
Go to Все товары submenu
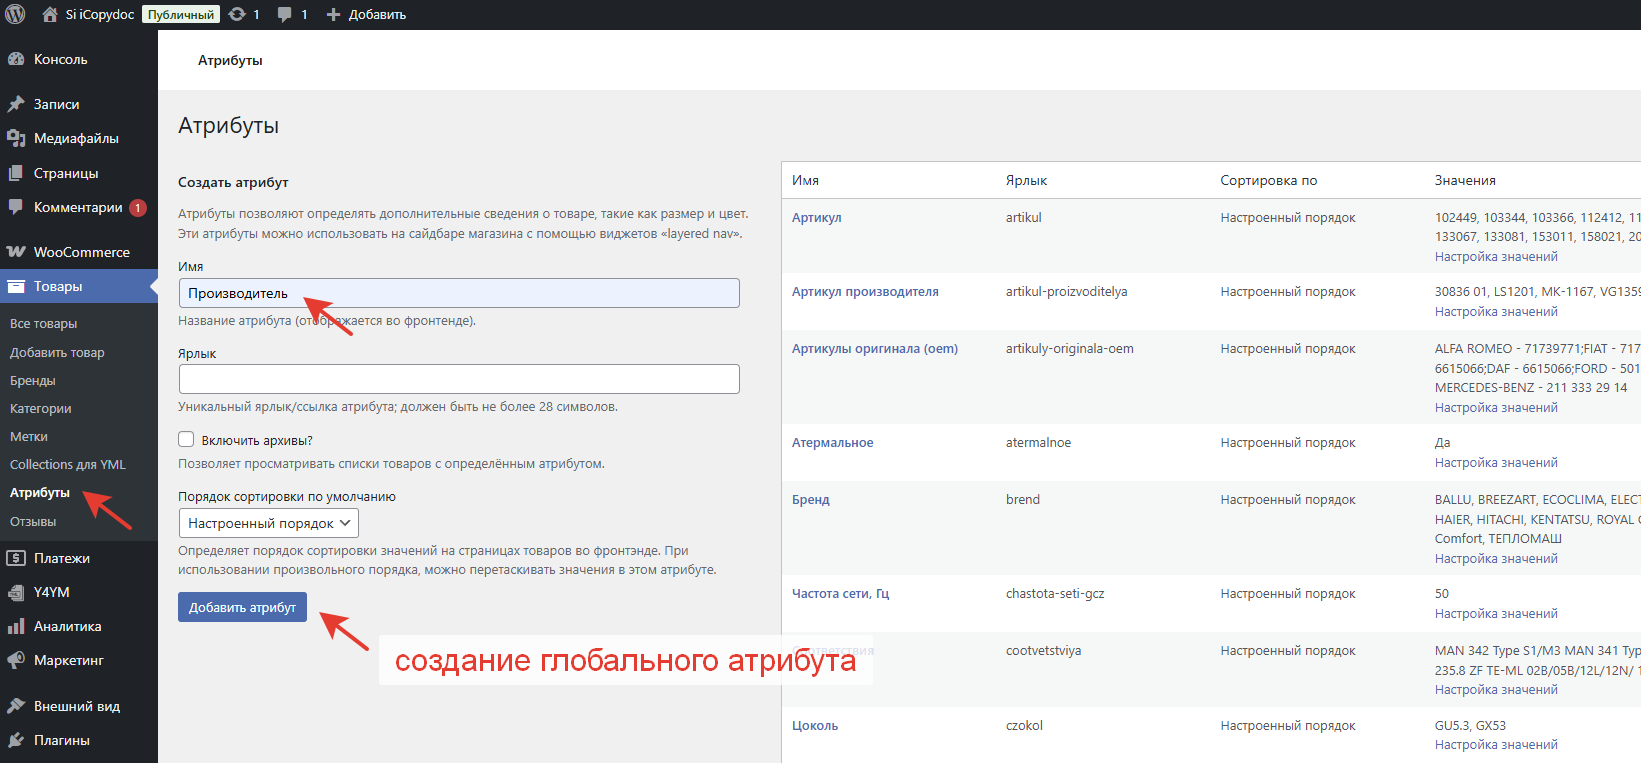click(x=43, y=323)
